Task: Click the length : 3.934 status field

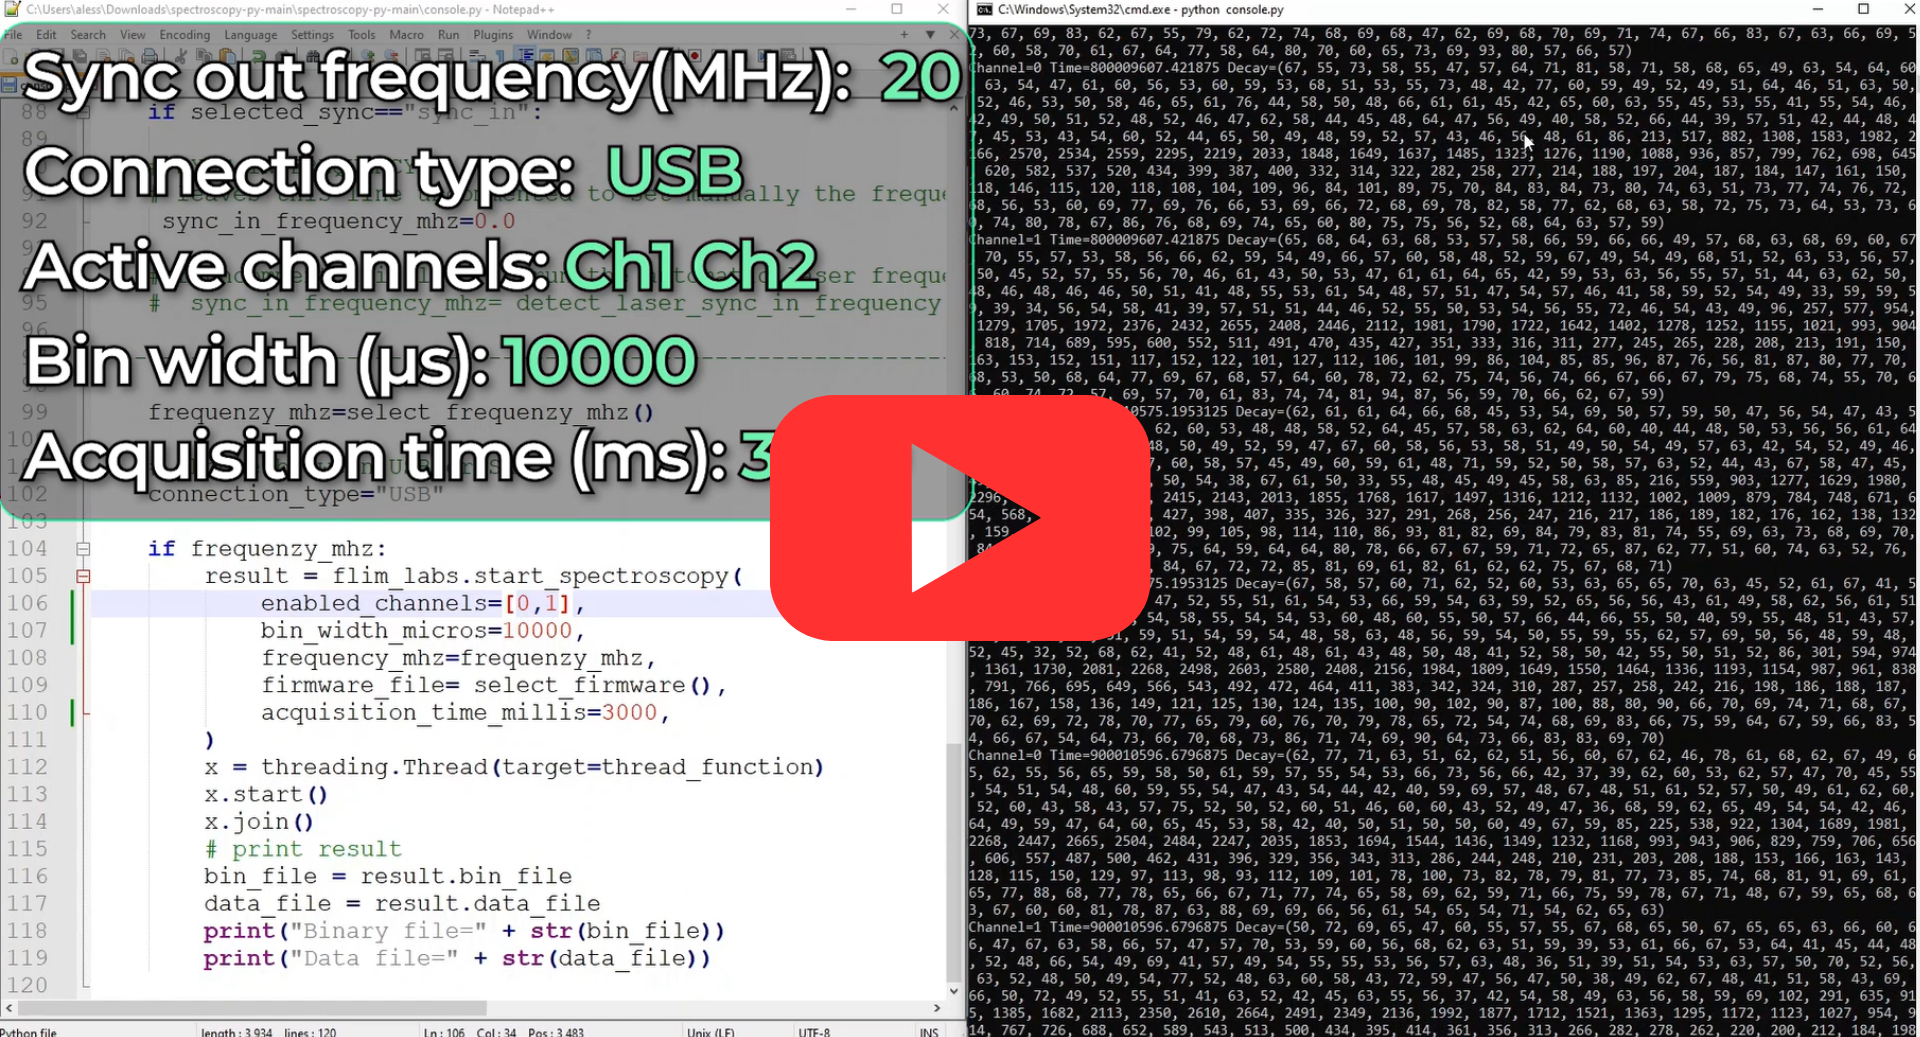Action: 236,1031
